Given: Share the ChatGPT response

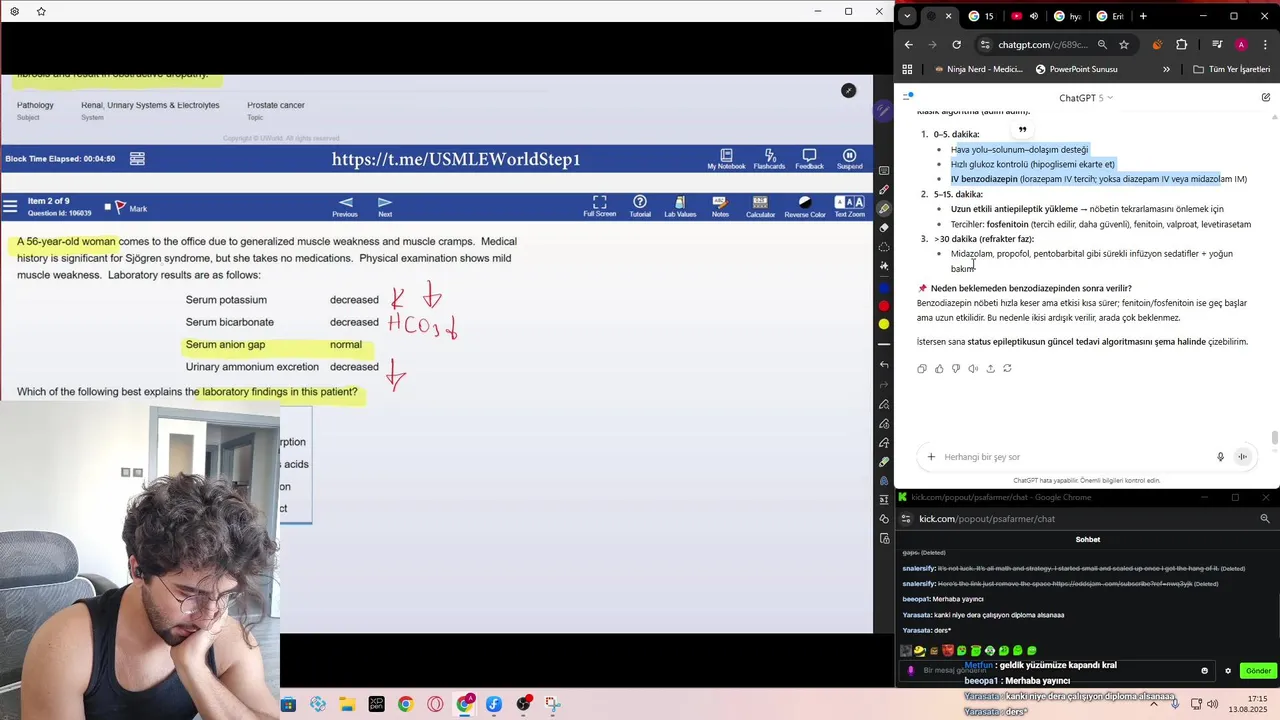Looking at the screenshot, I should [x=990, y=369].
